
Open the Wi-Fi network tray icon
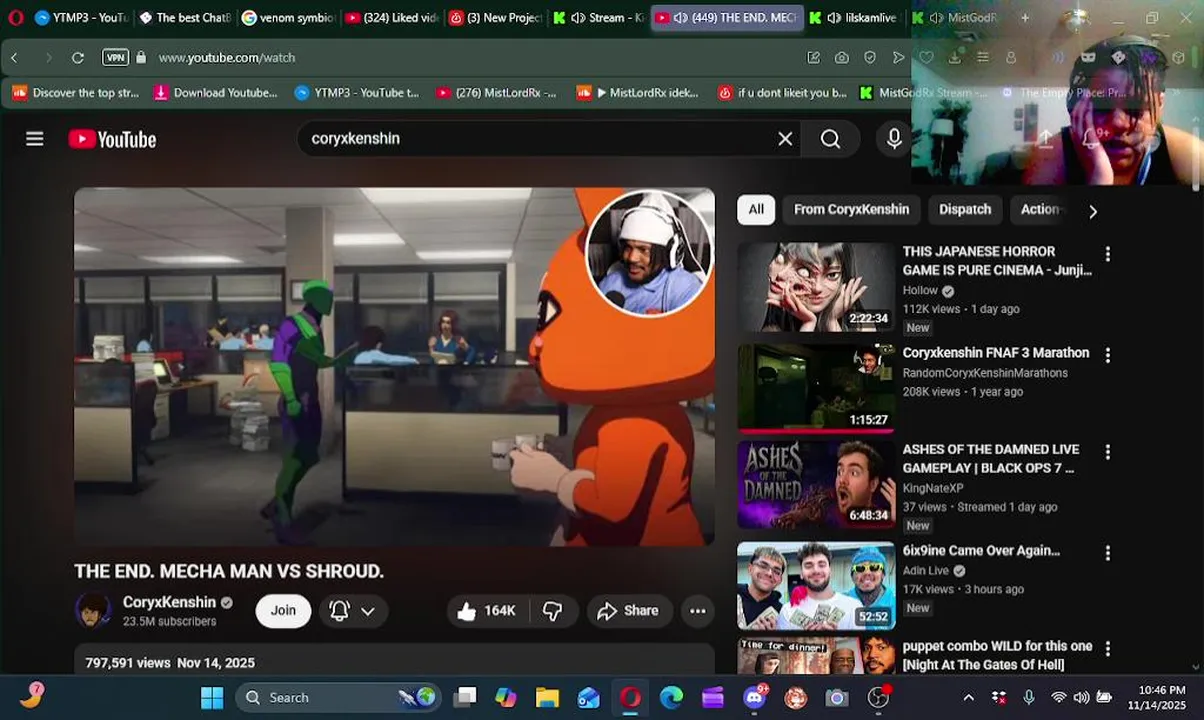(x=1058, y=698)
